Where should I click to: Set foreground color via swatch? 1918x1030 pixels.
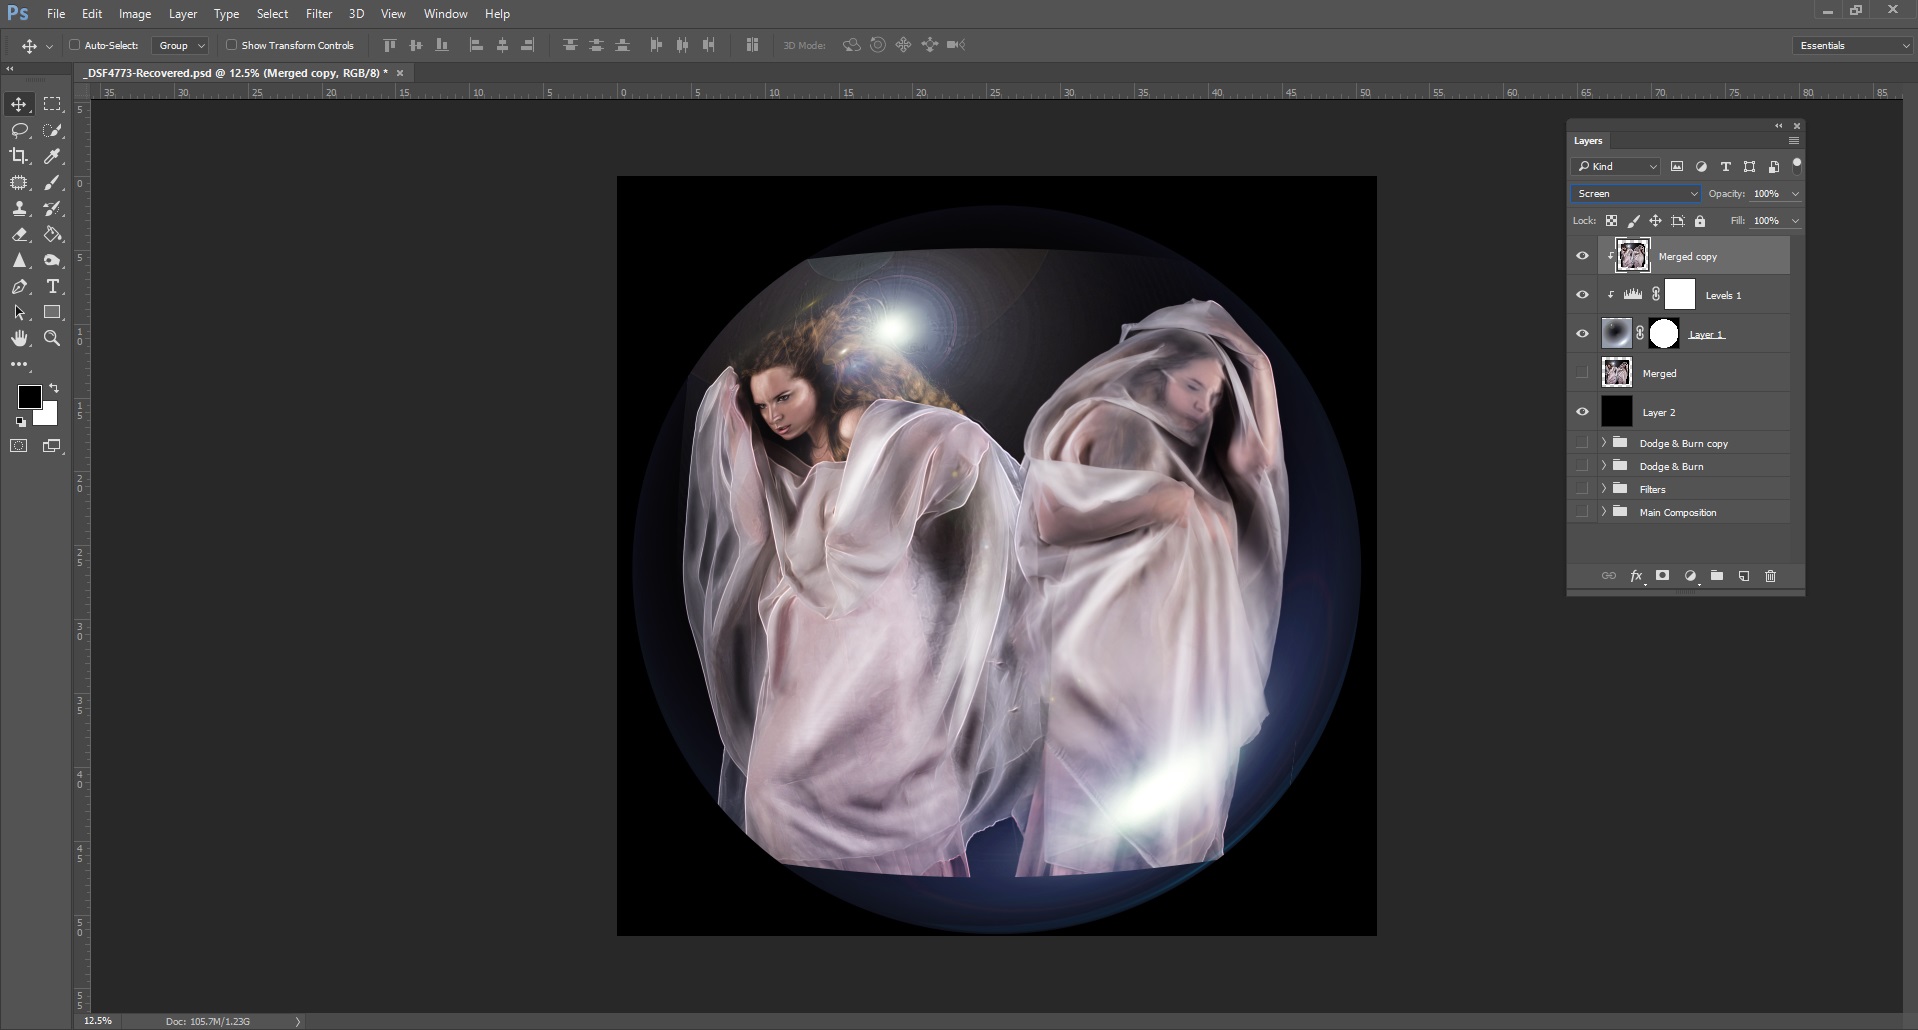29,398
